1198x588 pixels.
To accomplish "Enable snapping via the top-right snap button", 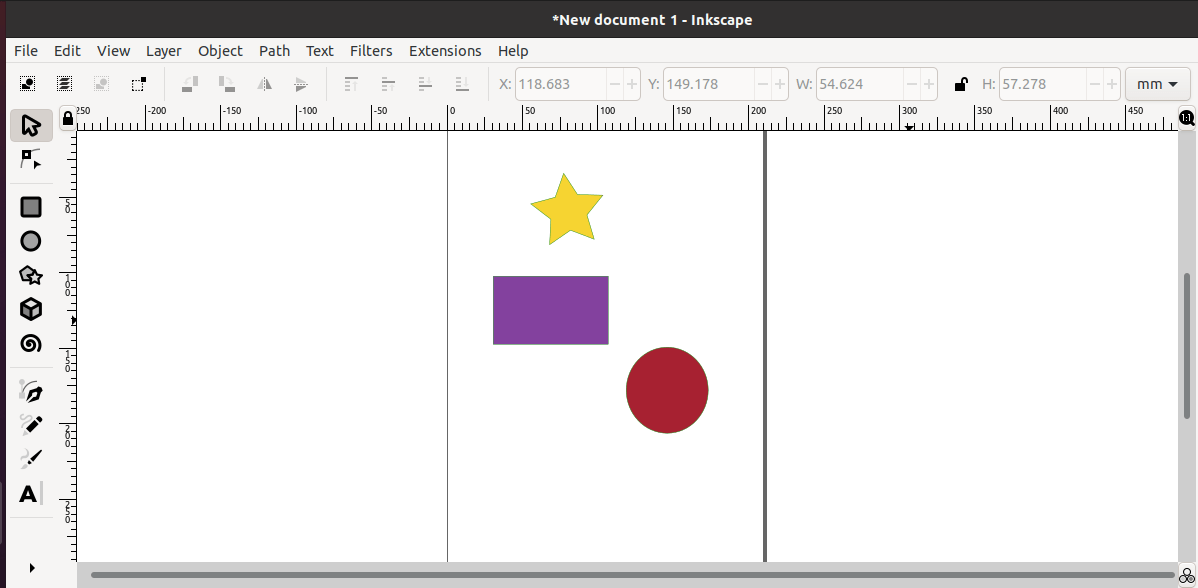I will [x=1186, y=117].
